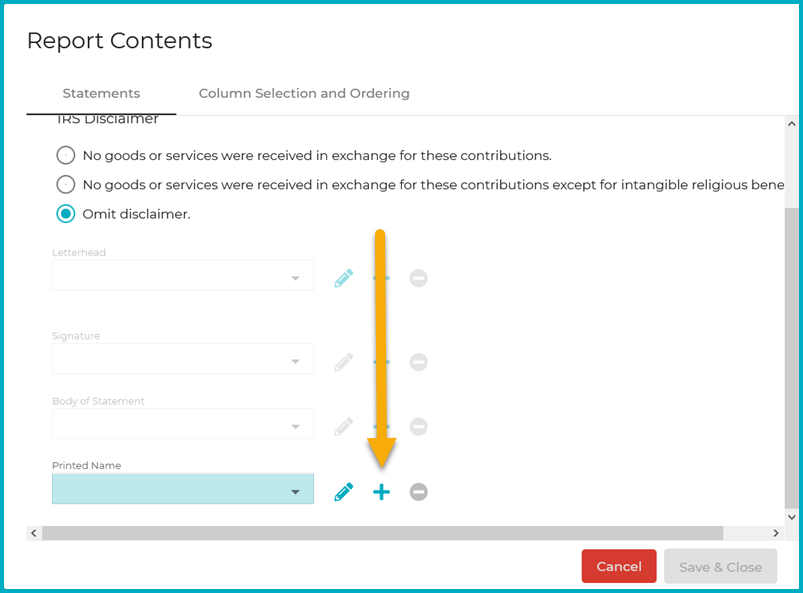Click the horizontal scrollbar thumb

[383, 533]
